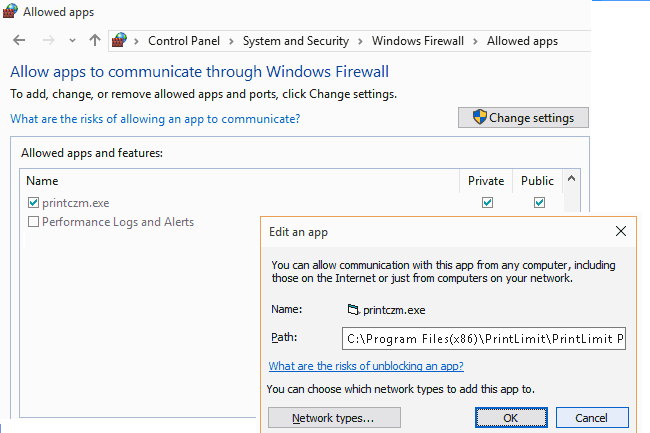The width and height of the screenshot is (650, 433).
Task: Click the Network types button
Action: [x=334, y=418]
